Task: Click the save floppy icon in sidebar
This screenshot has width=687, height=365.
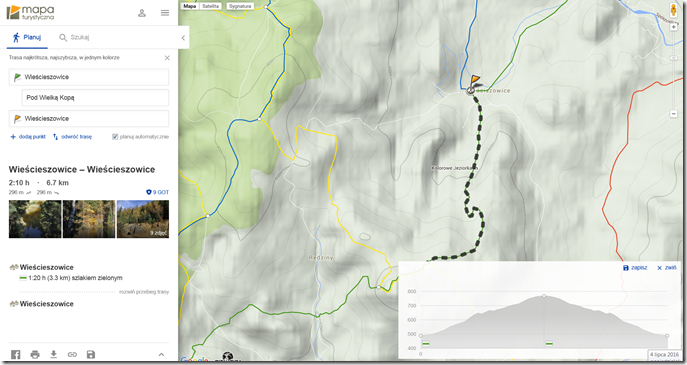Action: pyautogui.click(x=91, y=354)
